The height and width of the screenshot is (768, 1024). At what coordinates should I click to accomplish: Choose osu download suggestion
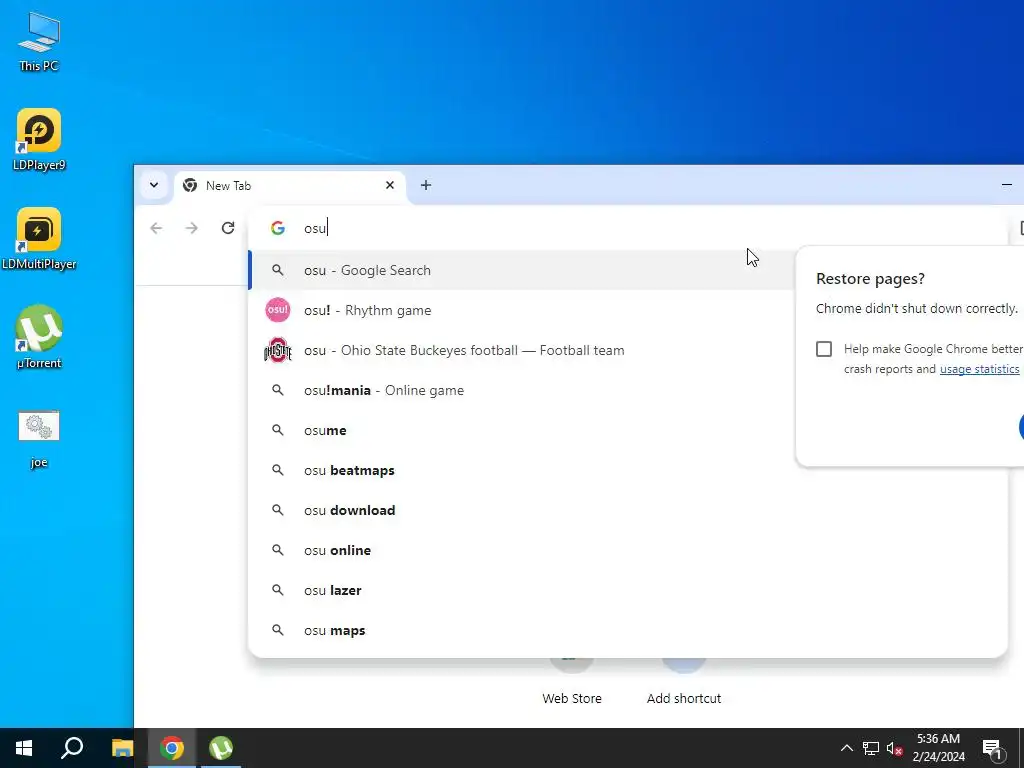pos(627,510)
